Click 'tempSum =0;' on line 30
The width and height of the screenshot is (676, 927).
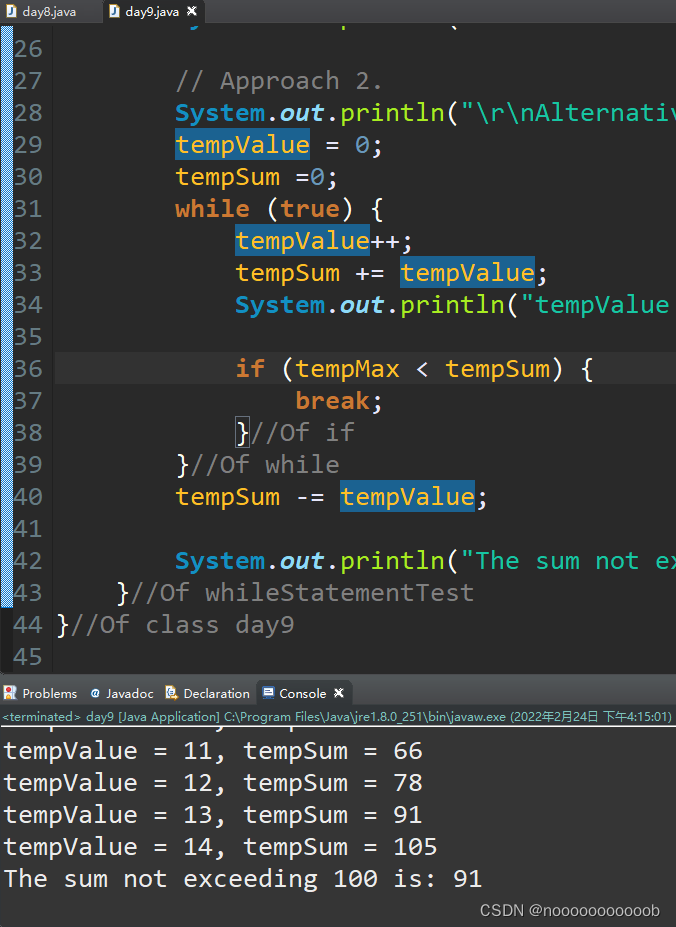click(256, 177)
